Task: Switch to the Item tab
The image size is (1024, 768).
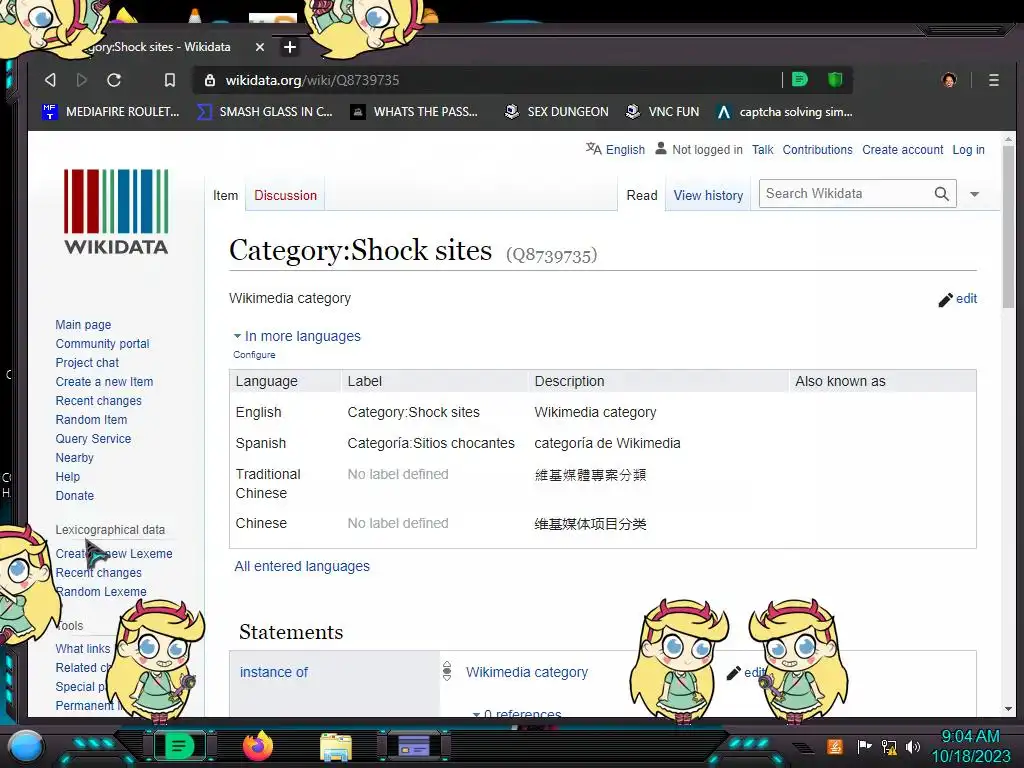Action: (x=225, y=195)
